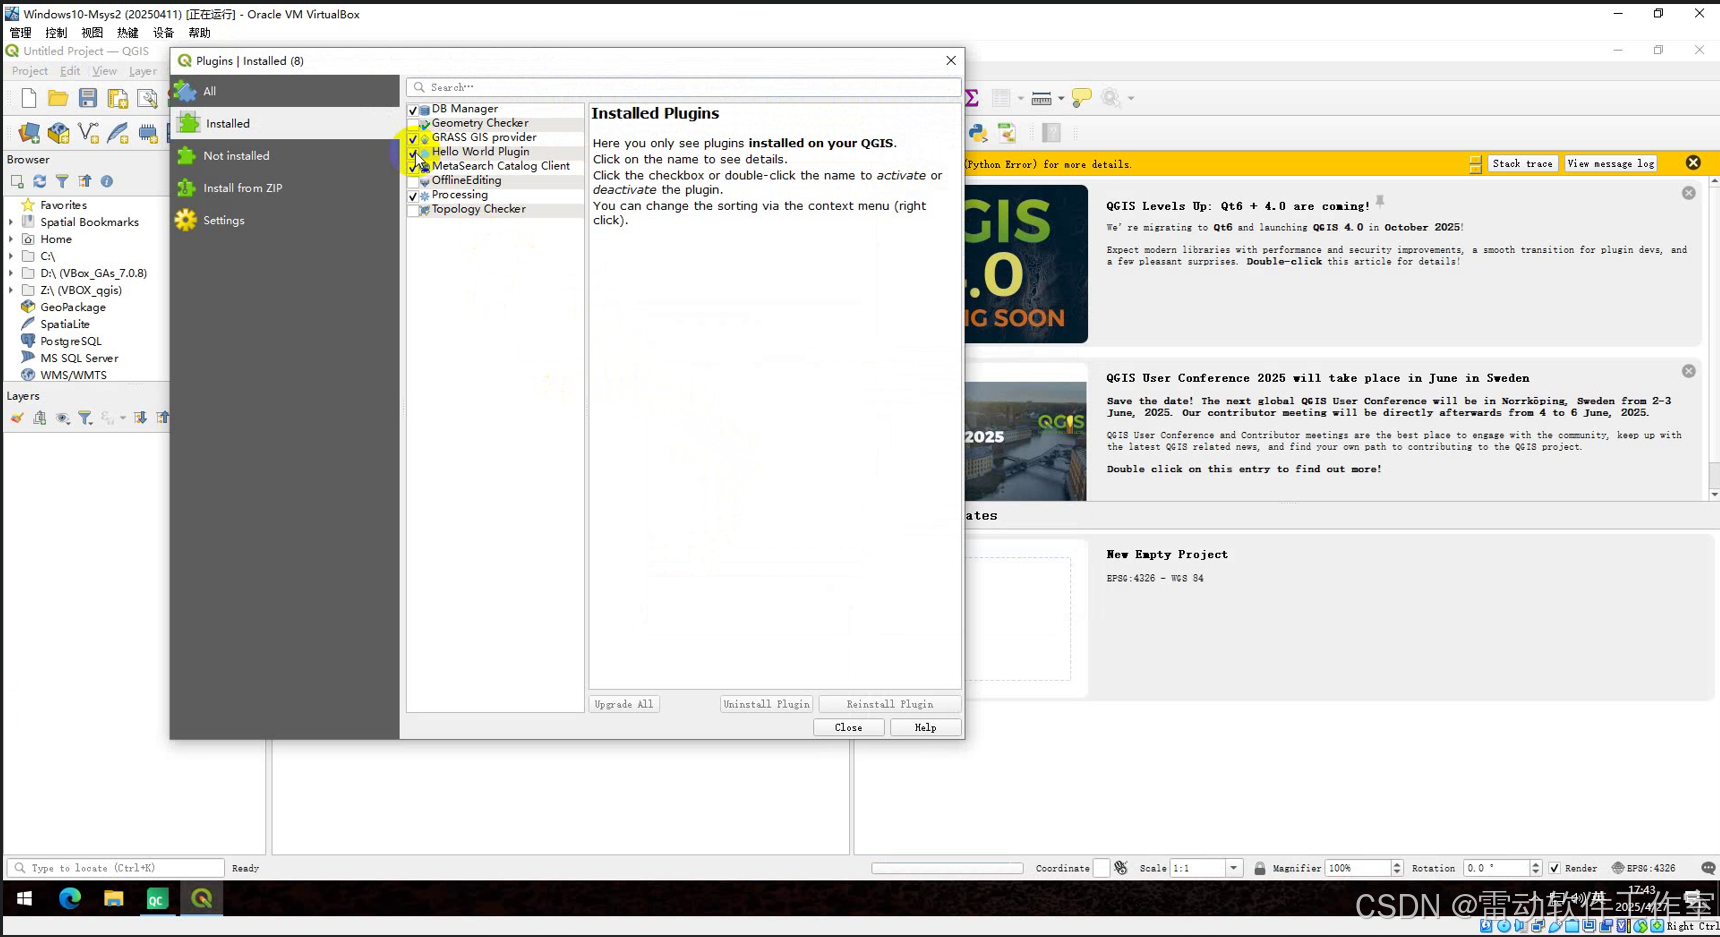The height and width of the screenshot is (937, 1720).
Task: Enable the OfflineEditing plugin checkbox
Action: (413, 181)
